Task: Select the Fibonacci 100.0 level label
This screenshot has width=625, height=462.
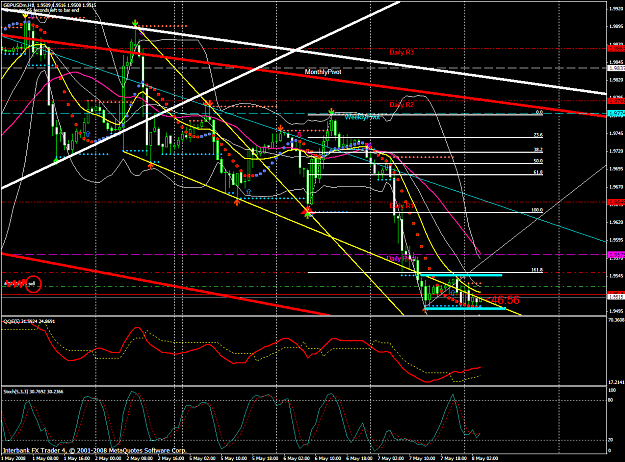Action: [x=537, y=210]
